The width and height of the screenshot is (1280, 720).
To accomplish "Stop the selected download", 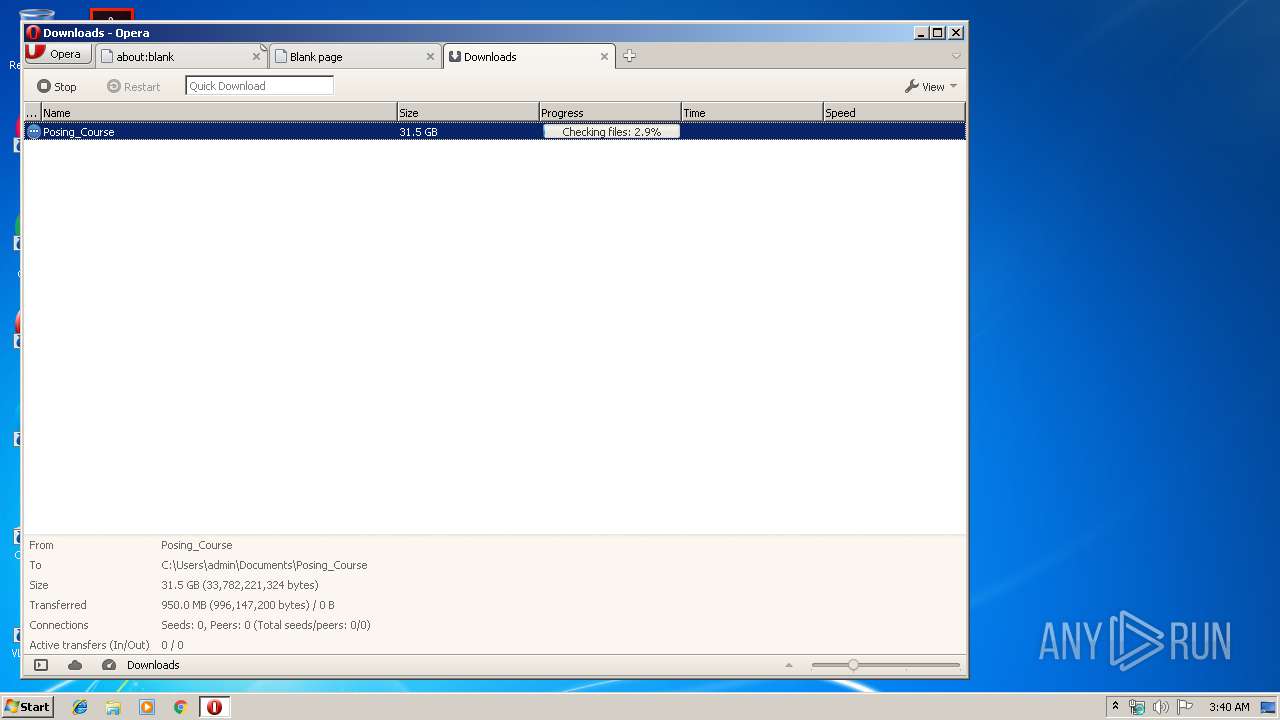I will [57, 86].
